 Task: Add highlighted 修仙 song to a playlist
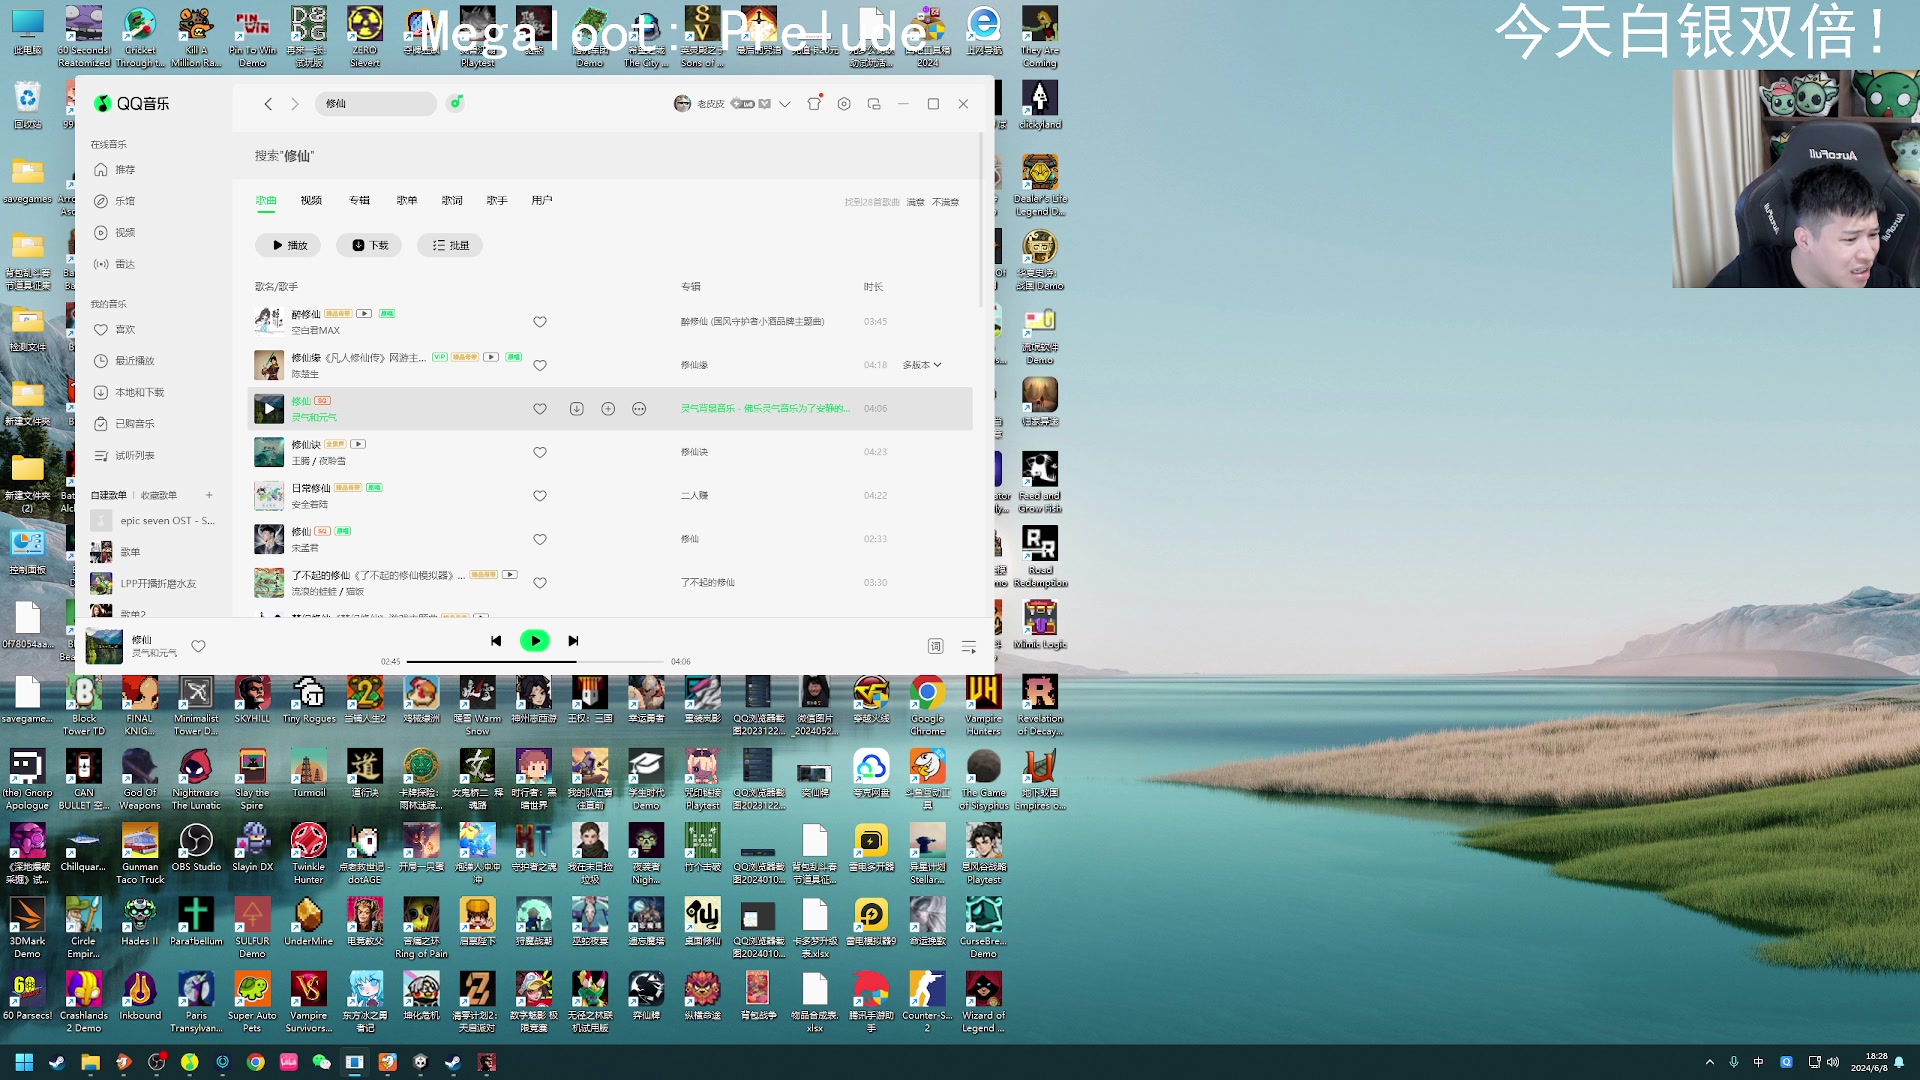(x=608, y=409)
